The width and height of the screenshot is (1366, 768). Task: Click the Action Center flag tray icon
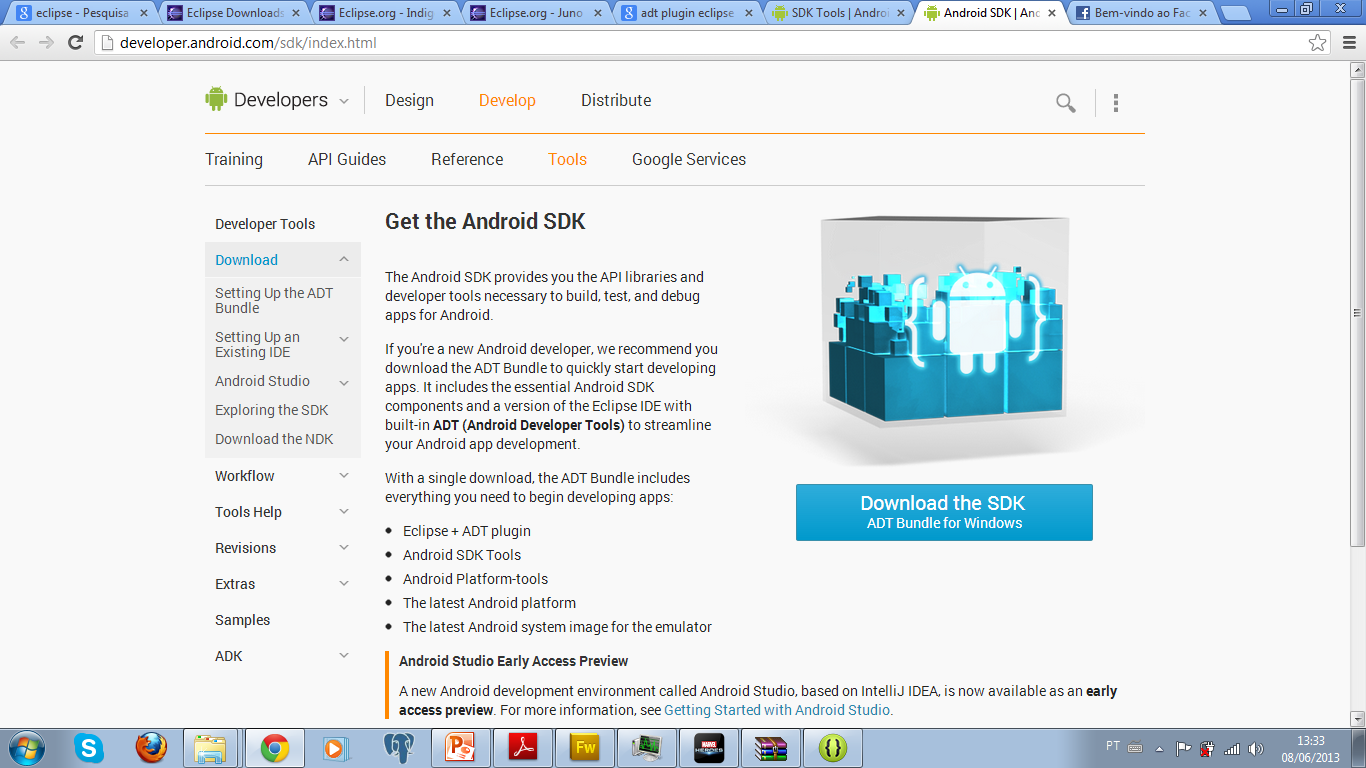[1183, 747]
